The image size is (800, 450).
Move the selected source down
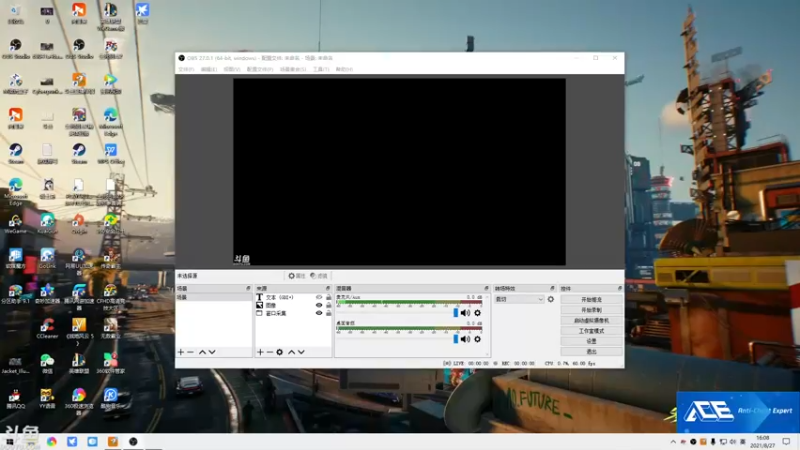click(301, 352)
